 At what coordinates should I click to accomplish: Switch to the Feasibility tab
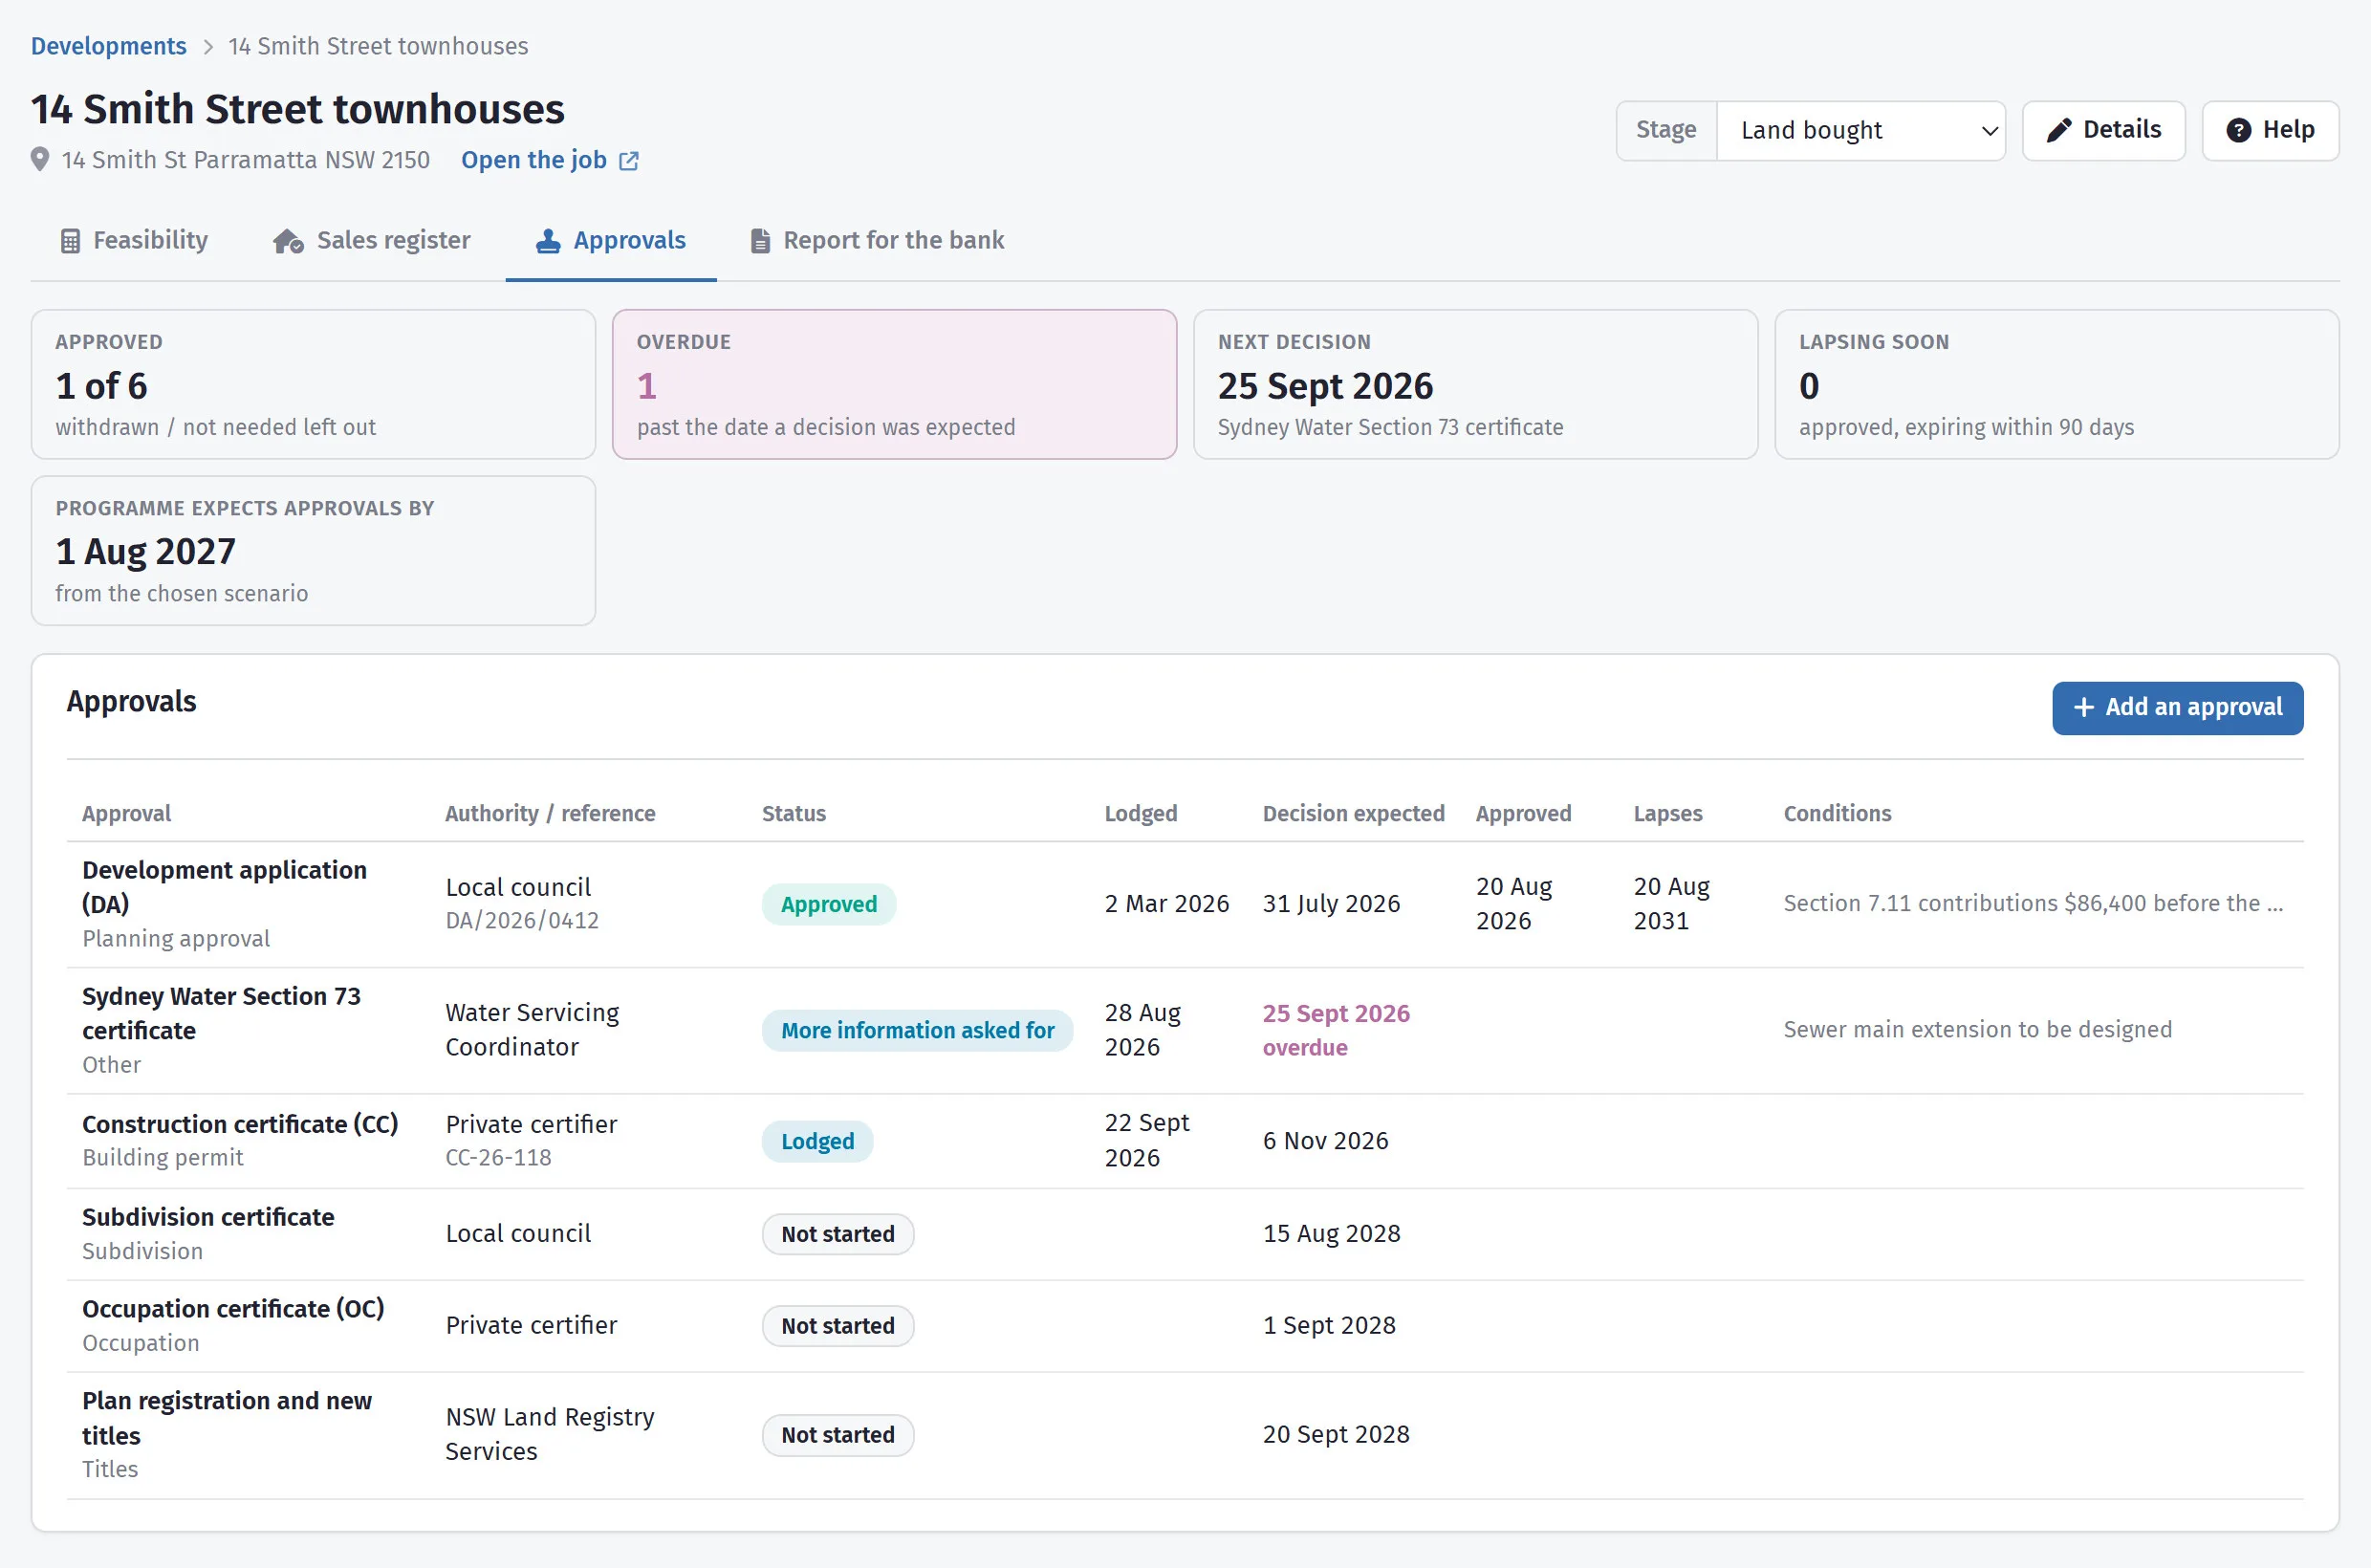click(134, 241)
